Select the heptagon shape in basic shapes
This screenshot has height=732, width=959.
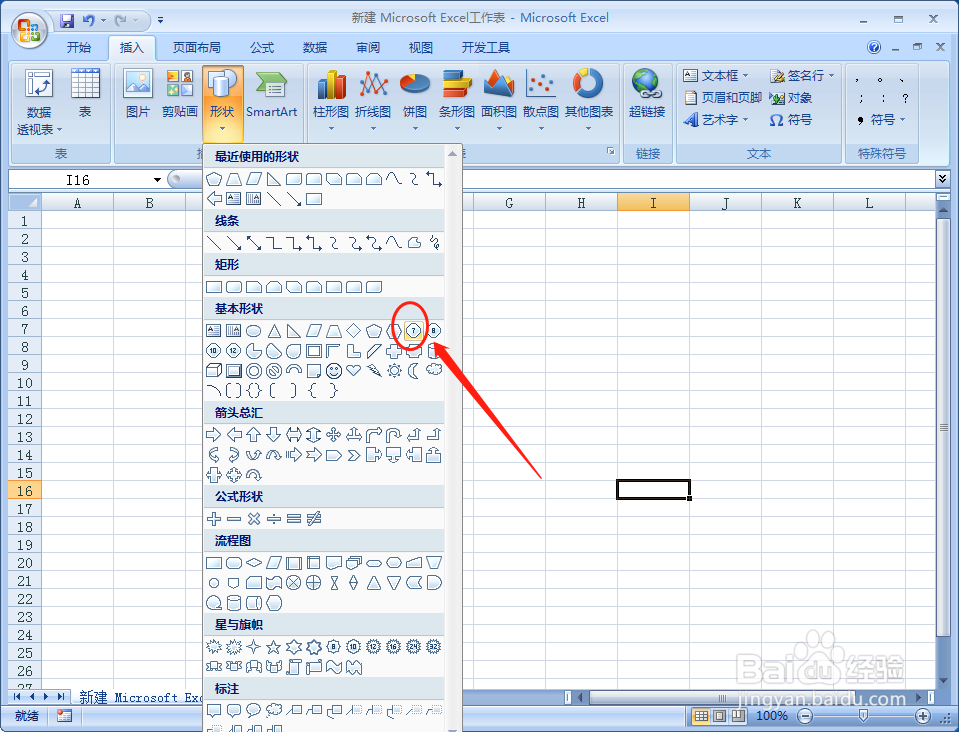click(x=413, y=331)
